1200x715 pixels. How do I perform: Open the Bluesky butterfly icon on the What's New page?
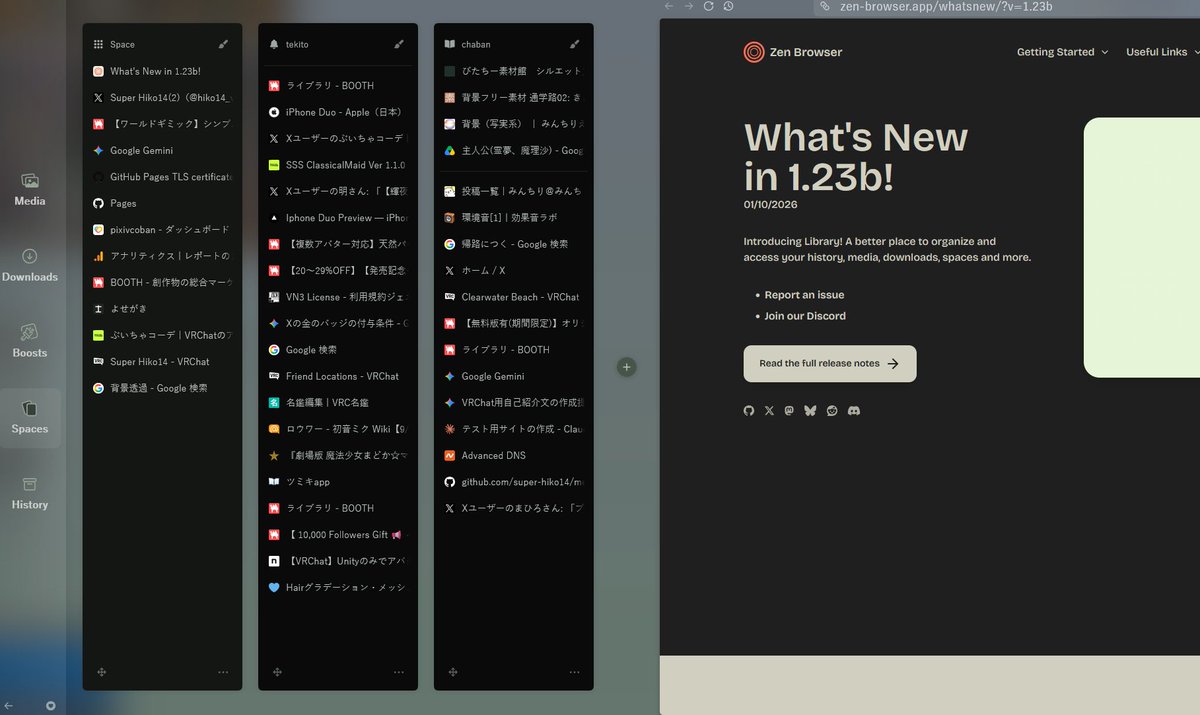click(x=811, y=411)
